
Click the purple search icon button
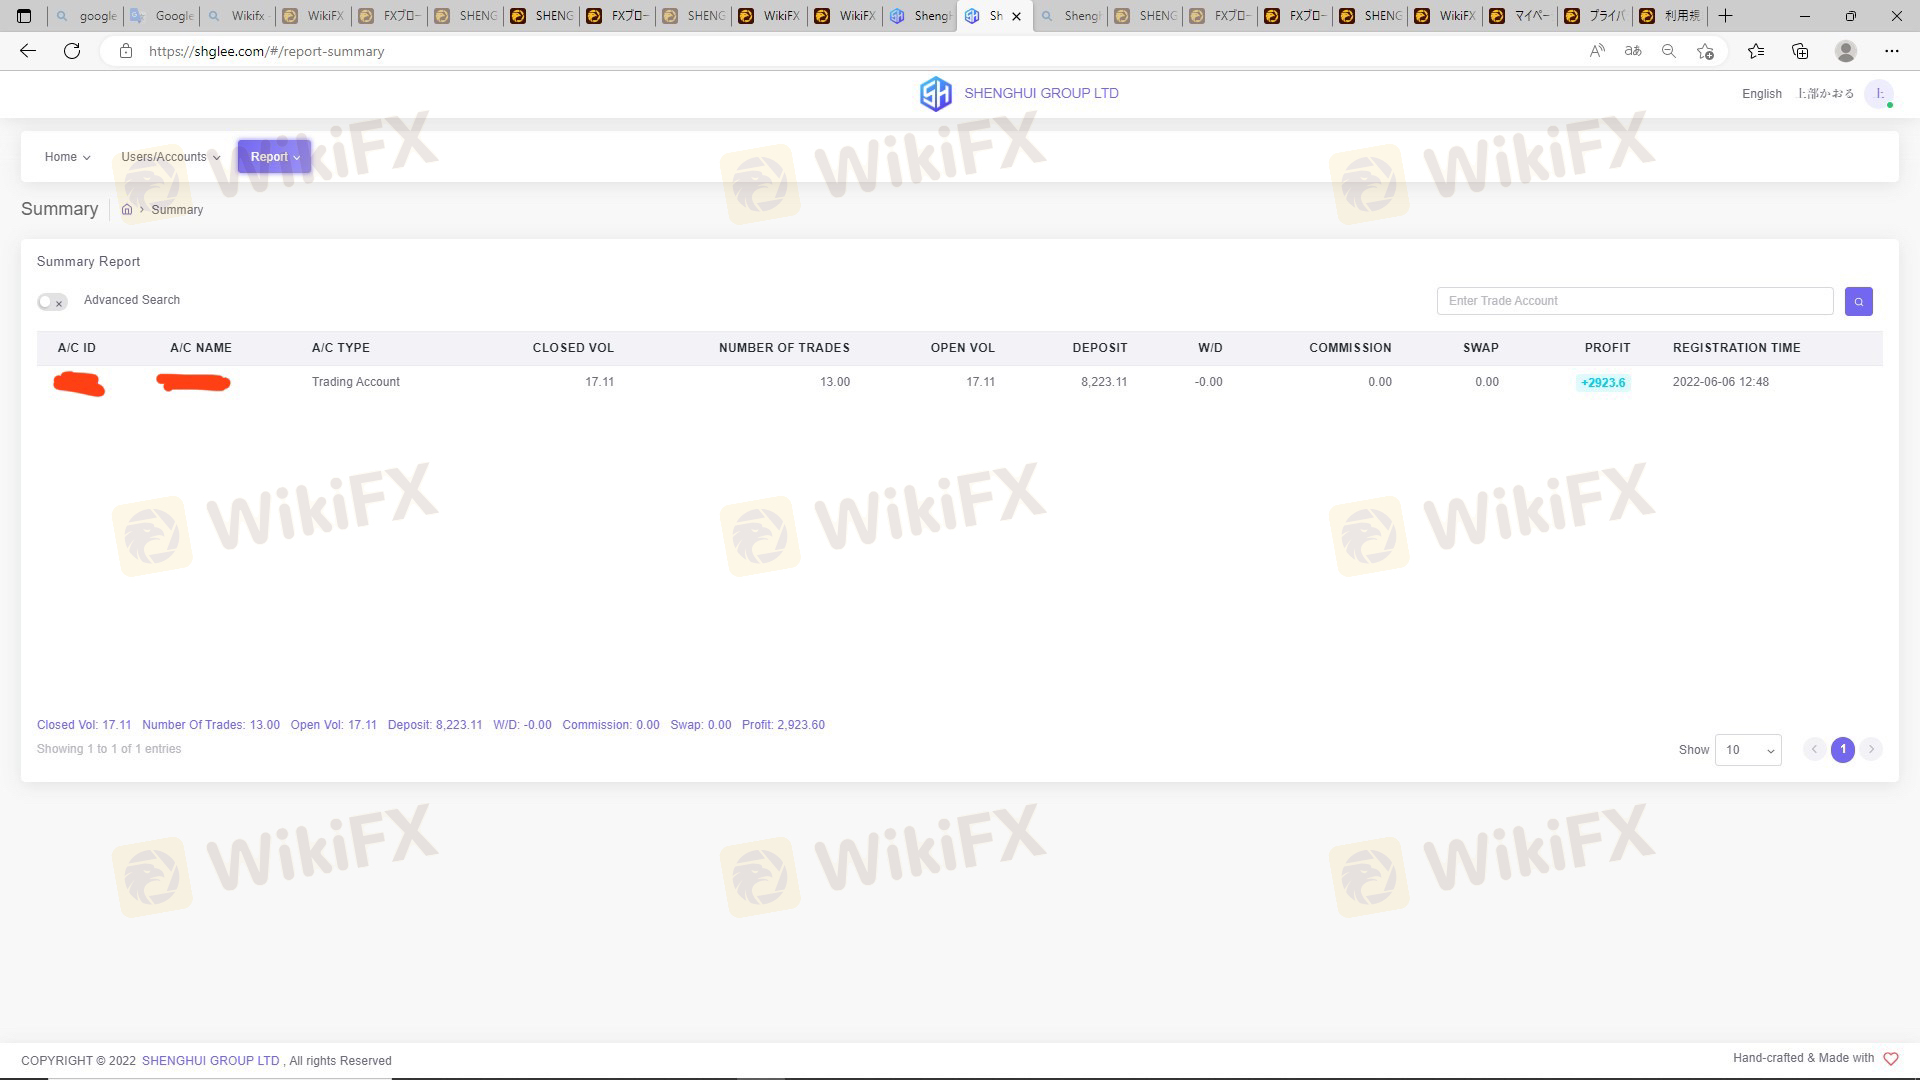[x=1858, y=301]
